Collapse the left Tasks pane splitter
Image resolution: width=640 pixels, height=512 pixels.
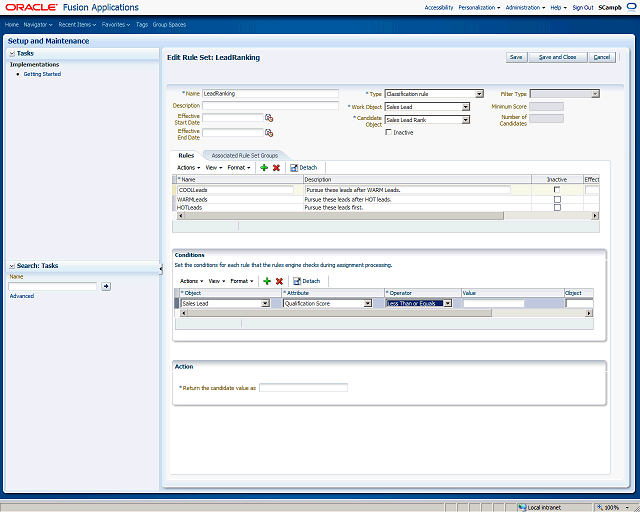[x=160, y=269]
